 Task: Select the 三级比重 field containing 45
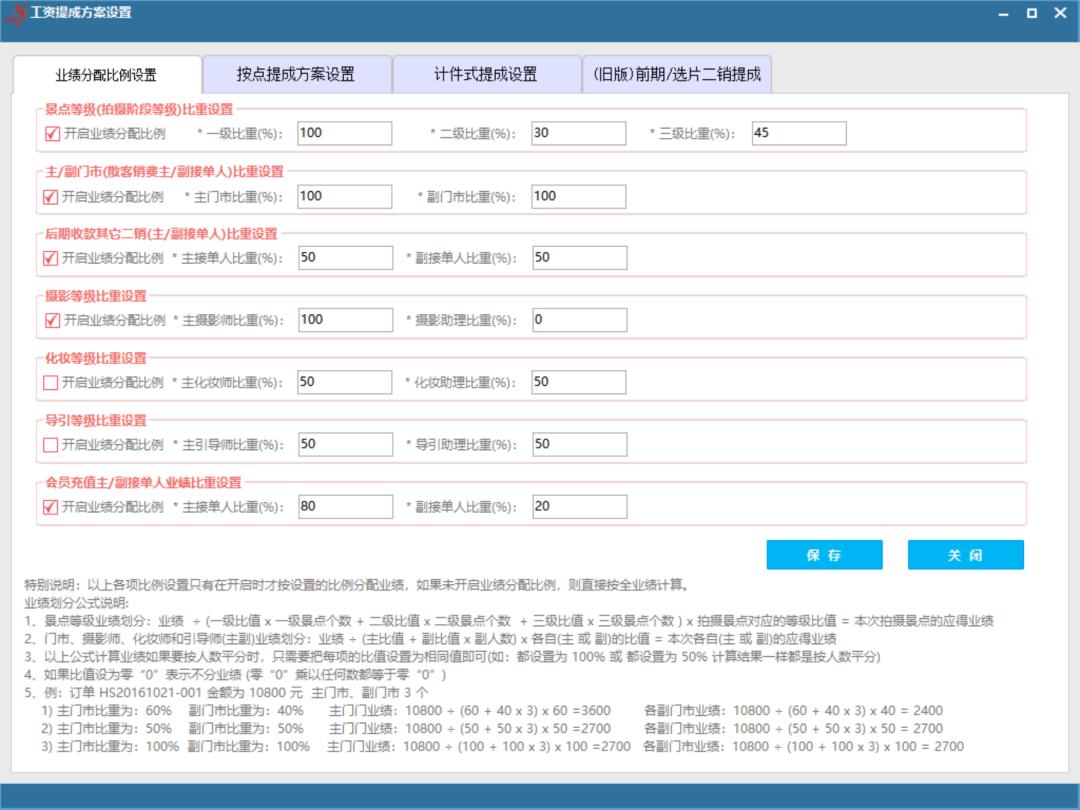pyautogui.click(x=796, y=133)
